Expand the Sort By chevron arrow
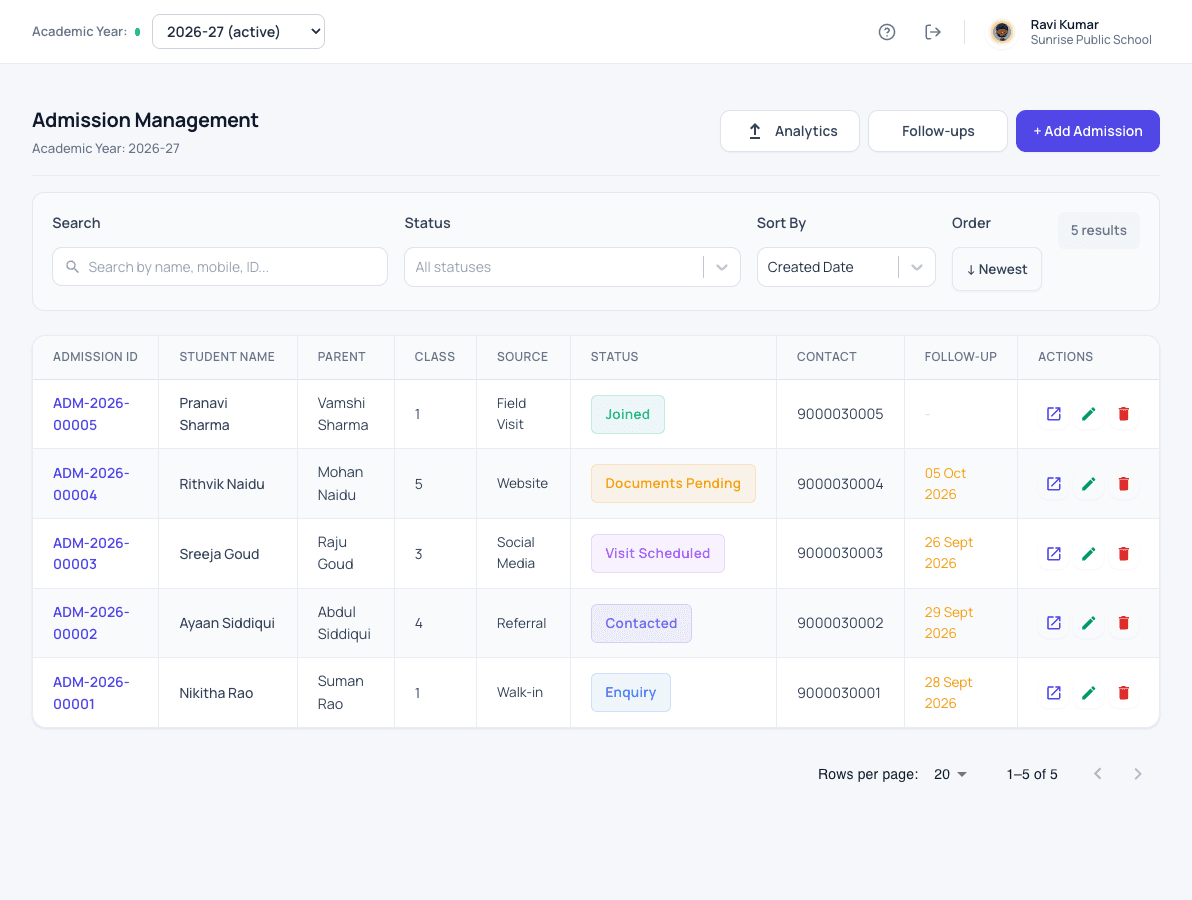The image size is (1192, 900). 917,267
